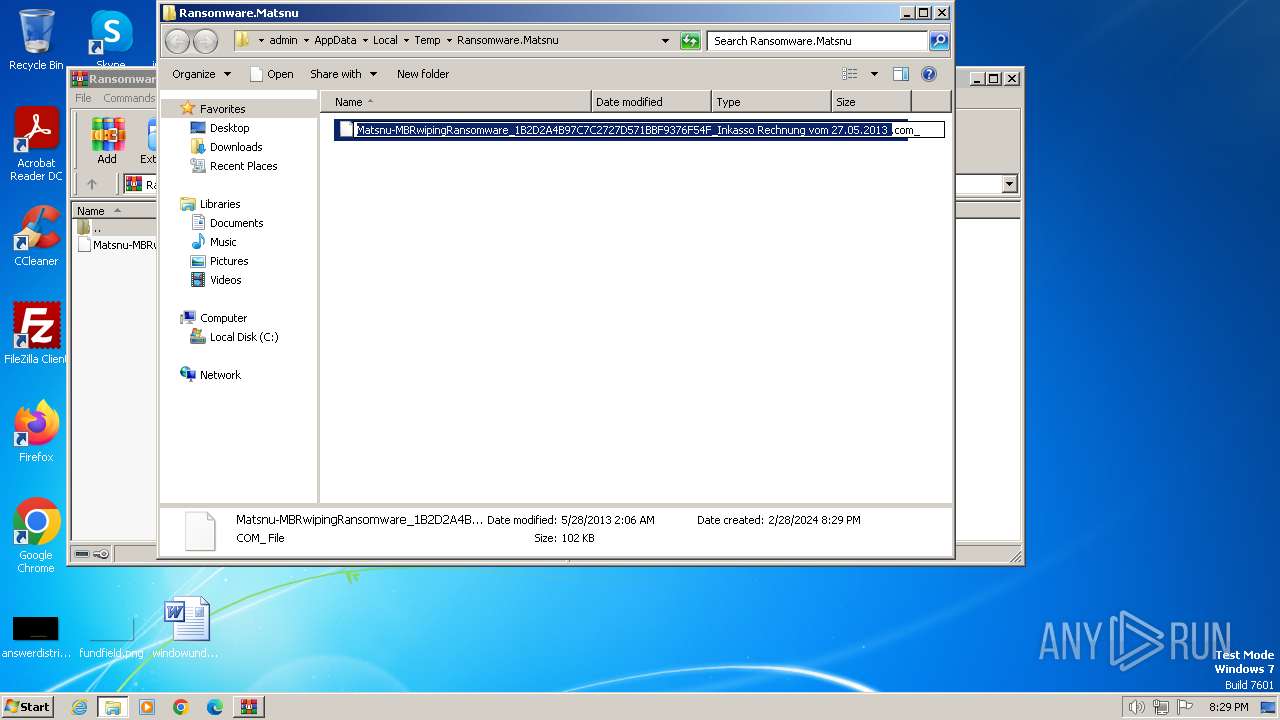The width and height of the screenshot is (1280, 720).
Task: Sort by Type column header
Action: click(x=771, y=102)
